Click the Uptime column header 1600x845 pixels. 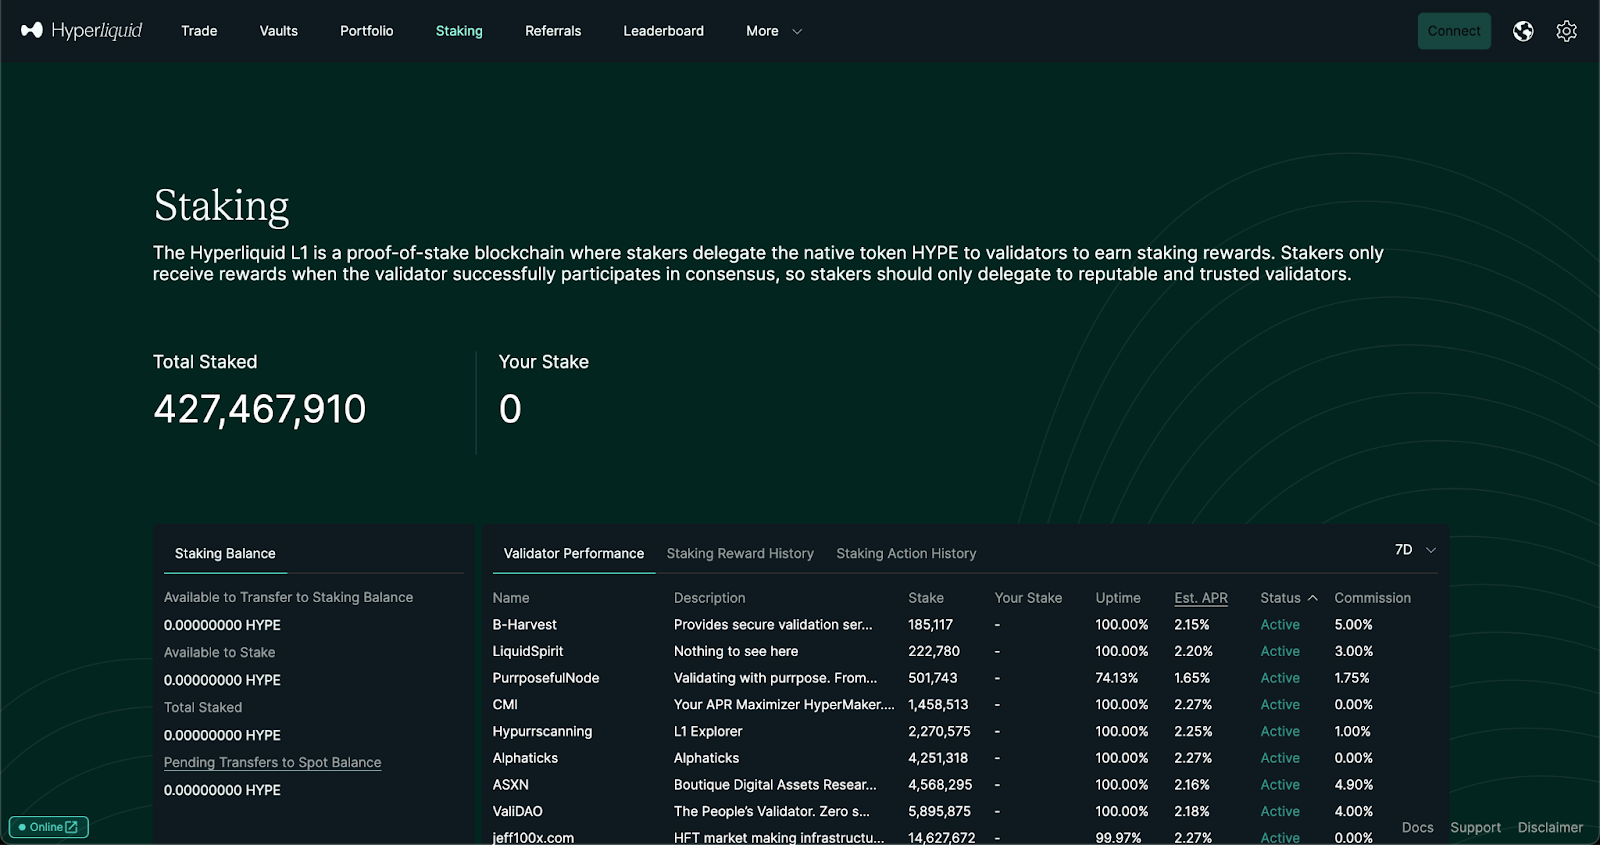[1118, 598]
